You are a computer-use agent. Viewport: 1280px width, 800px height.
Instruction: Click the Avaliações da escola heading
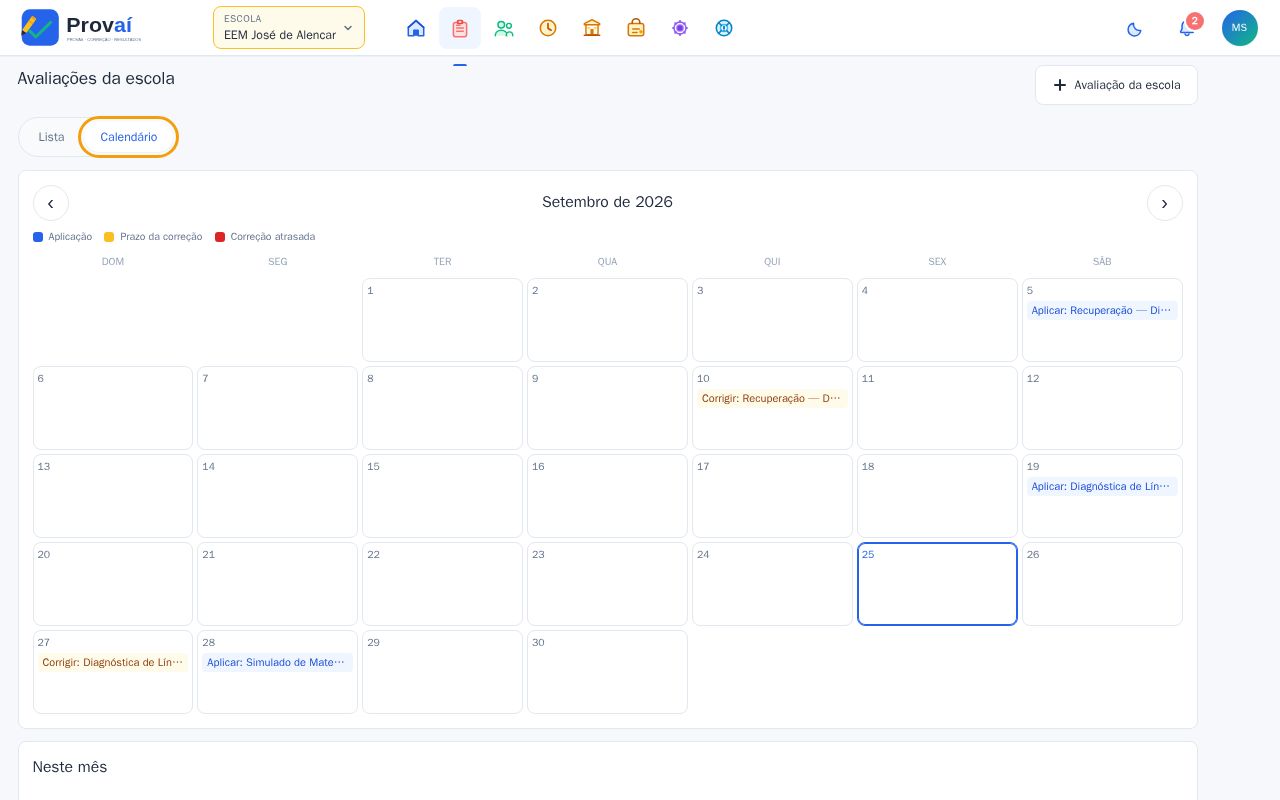pyautogui.click(x=96, y=79)
